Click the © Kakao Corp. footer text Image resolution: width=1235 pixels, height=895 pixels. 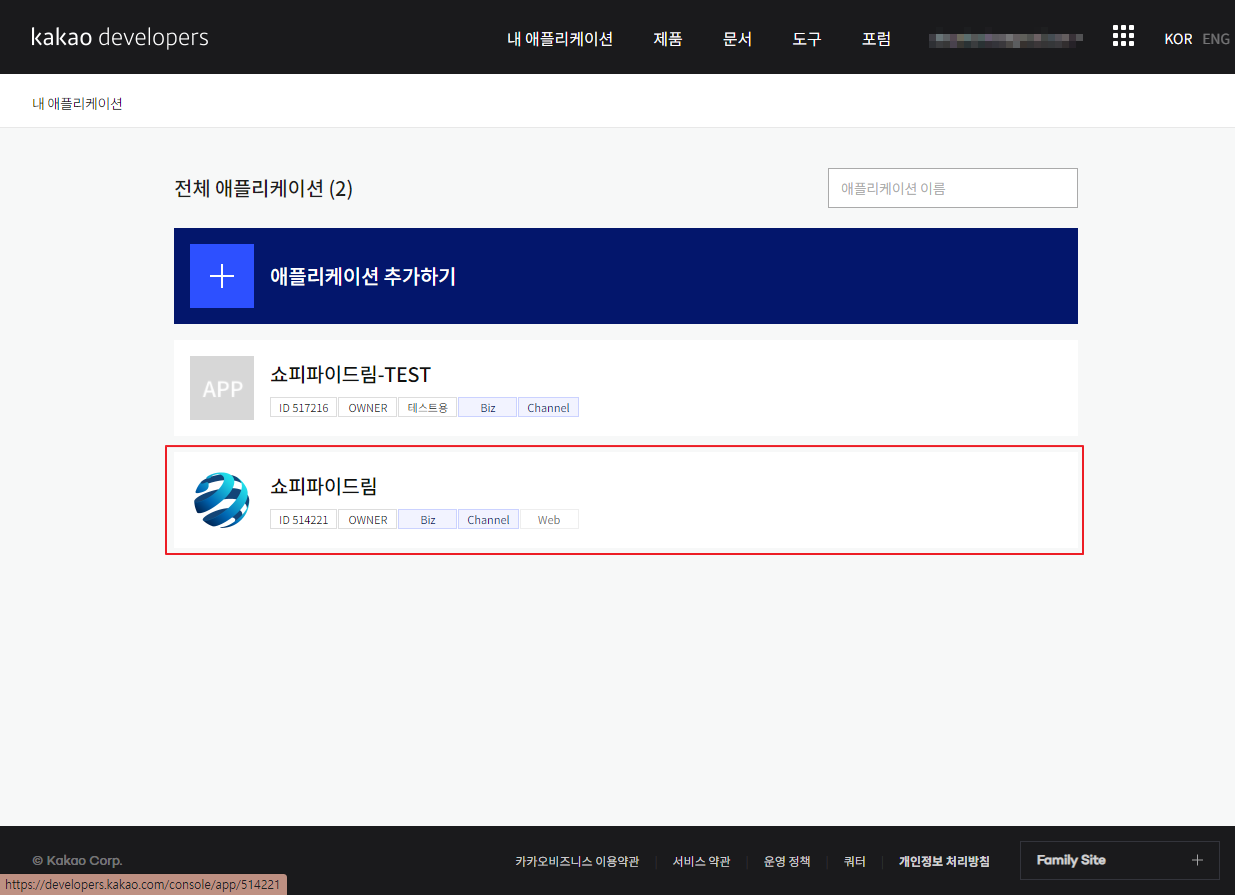pos(77,860)
